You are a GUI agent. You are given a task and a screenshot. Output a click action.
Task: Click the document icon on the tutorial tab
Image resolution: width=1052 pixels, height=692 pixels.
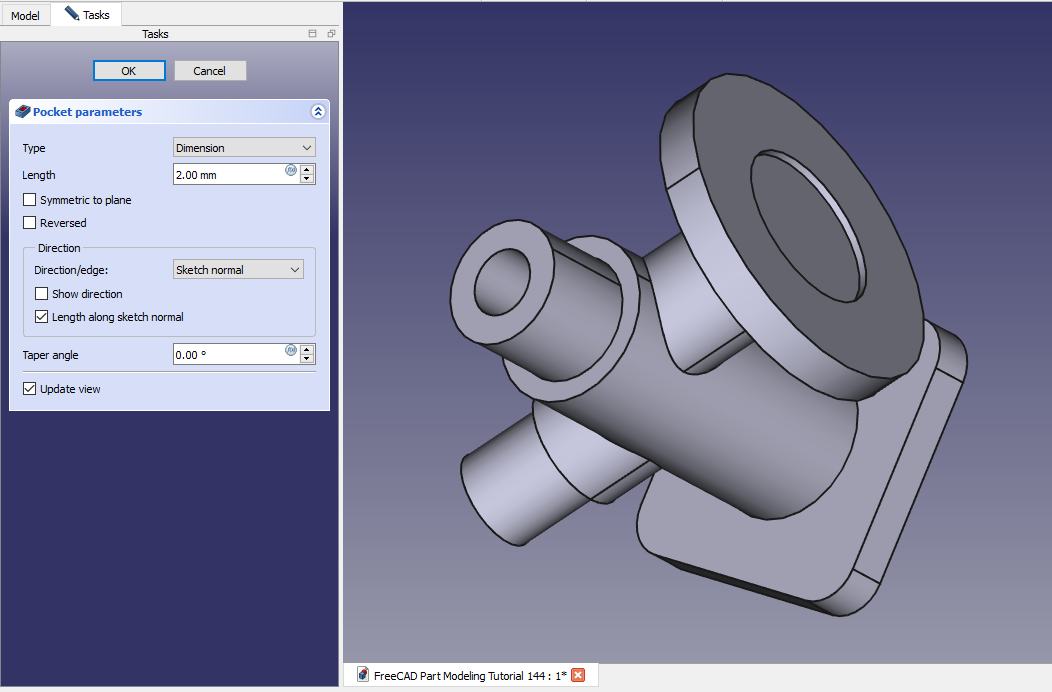(362, 676)
